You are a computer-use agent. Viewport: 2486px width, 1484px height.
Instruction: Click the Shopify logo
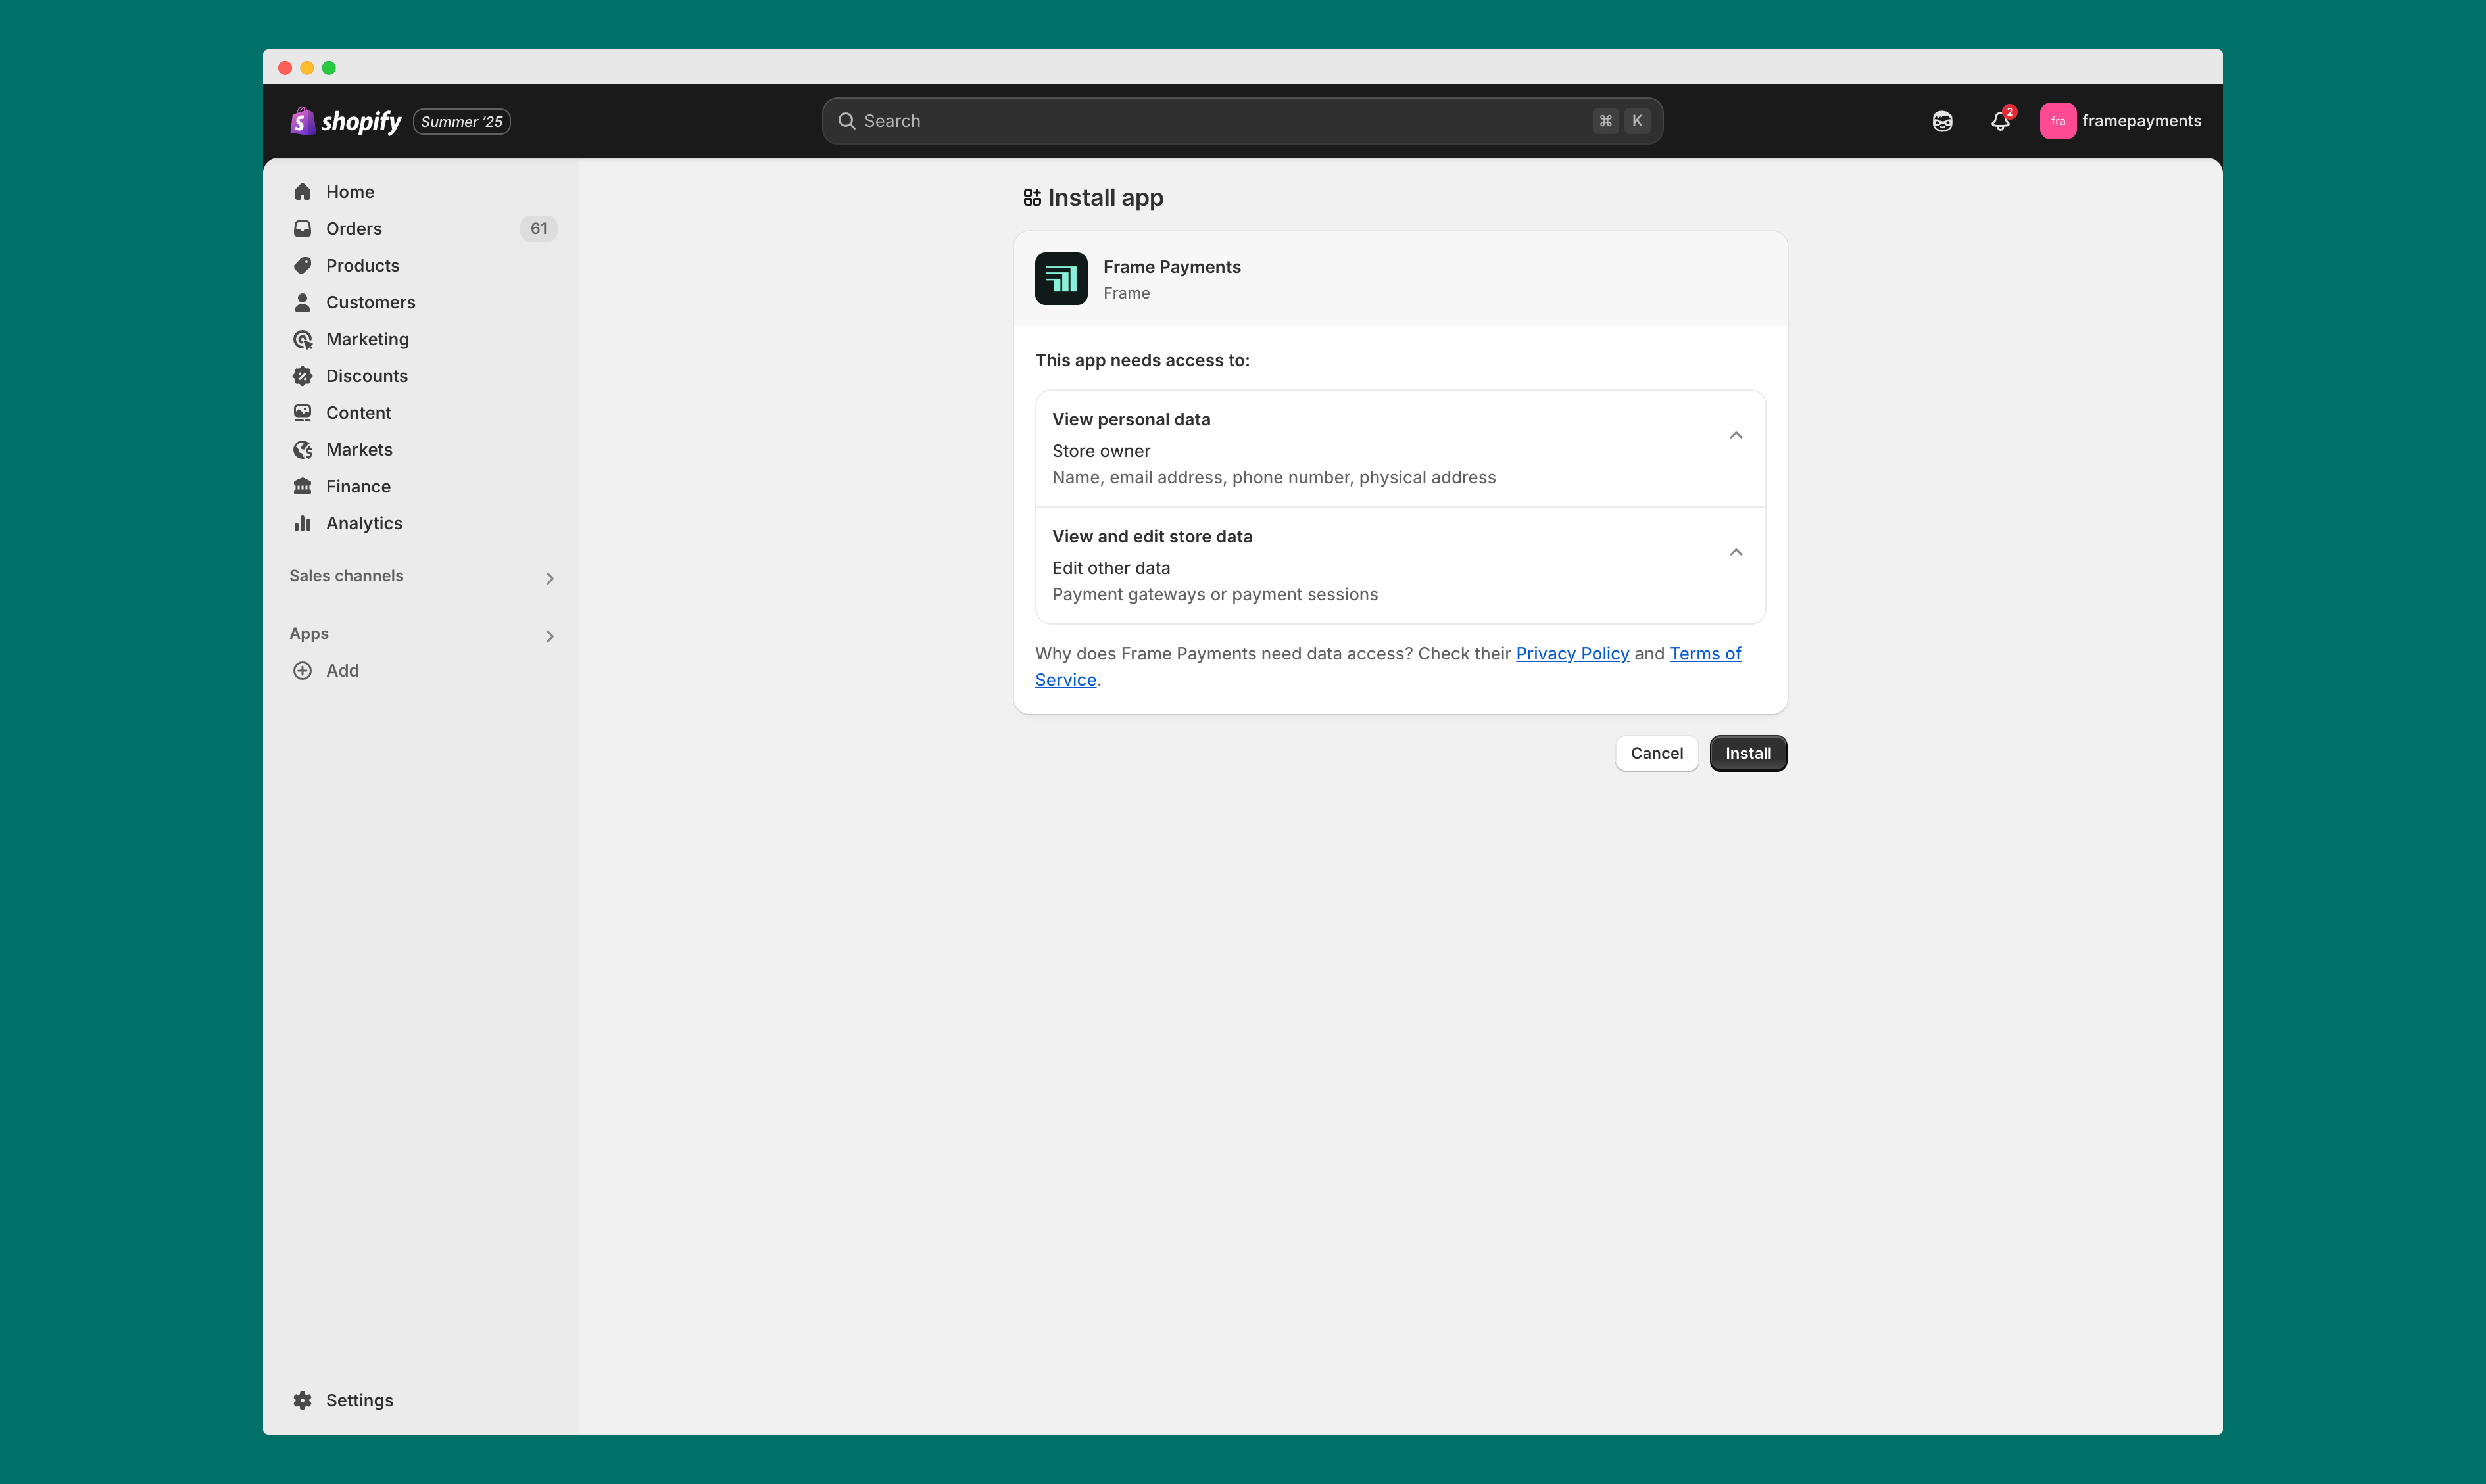(x=345, y=121)
